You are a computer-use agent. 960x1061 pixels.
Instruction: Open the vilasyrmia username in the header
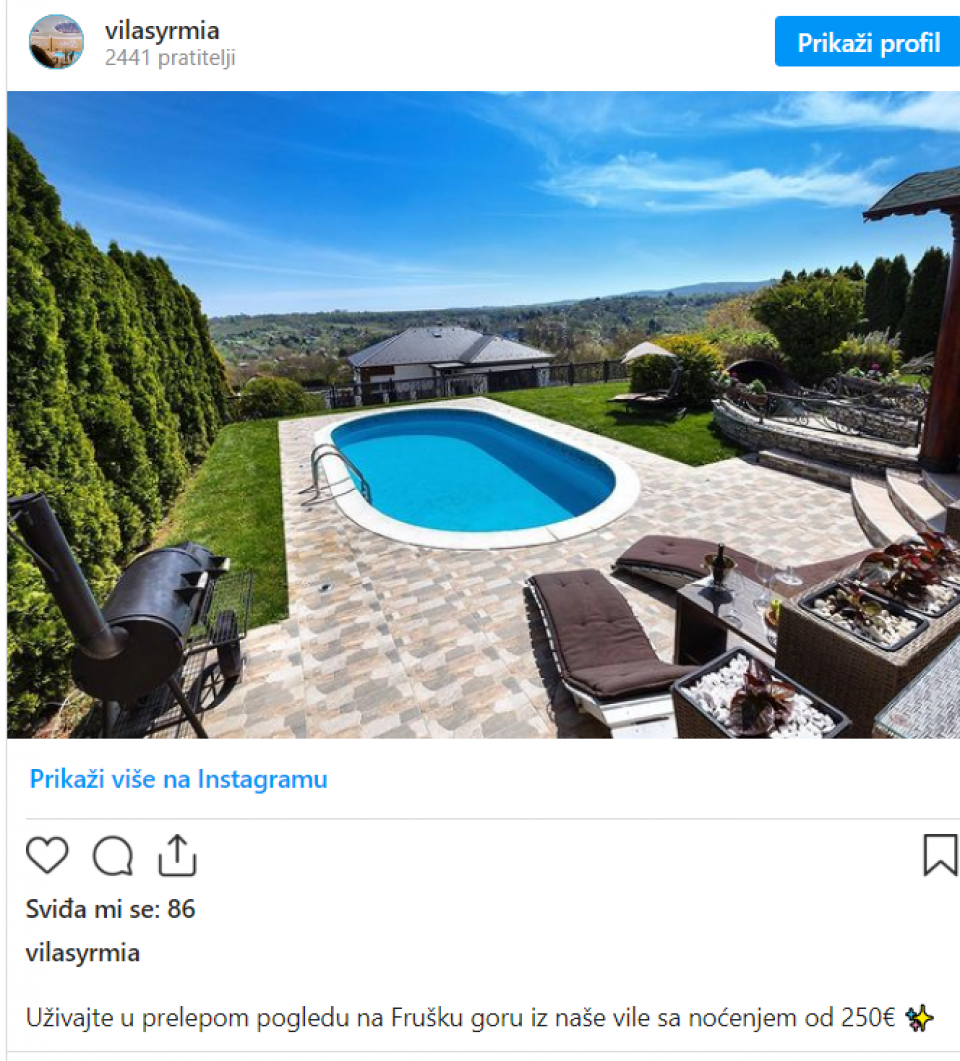pyautogui.click(x=162, y=30)
